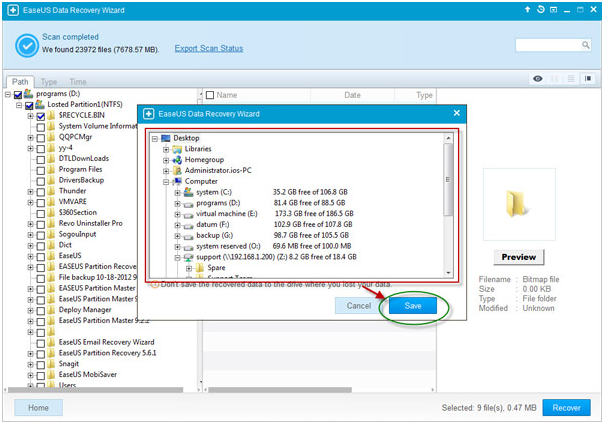Open the Time tab
This screenshot has height=424, width=604.
point(78,82)
